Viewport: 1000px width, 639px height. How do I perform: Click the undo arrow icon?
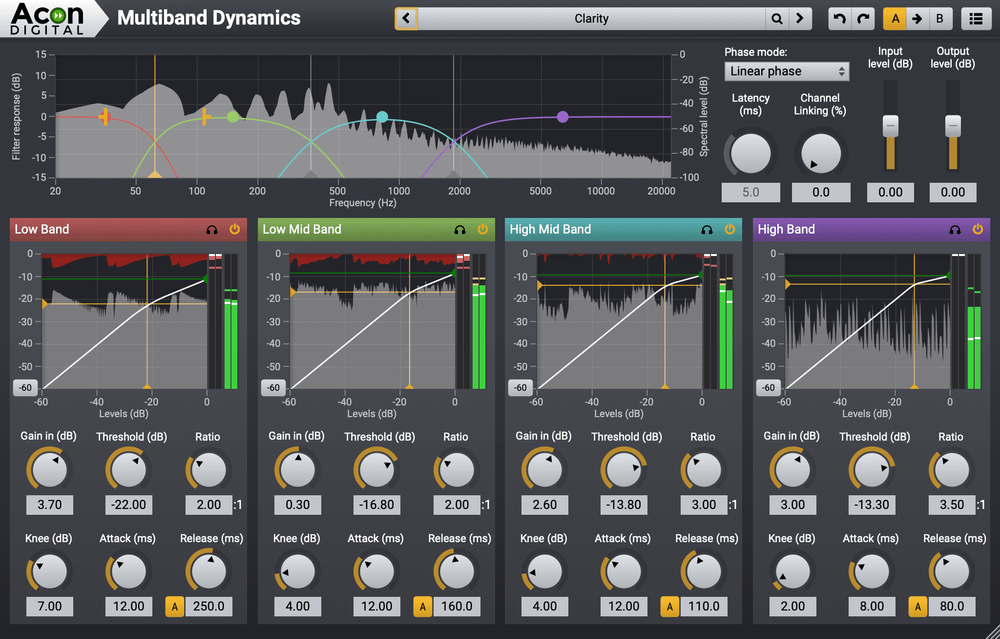838,18
